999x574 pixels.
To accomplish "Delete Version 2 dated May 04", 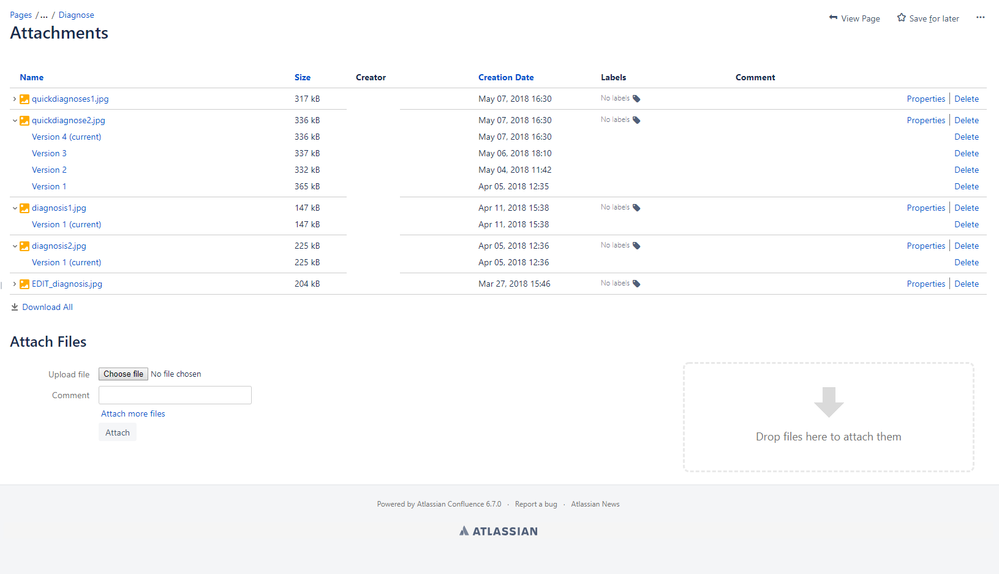I will (967, 170).
